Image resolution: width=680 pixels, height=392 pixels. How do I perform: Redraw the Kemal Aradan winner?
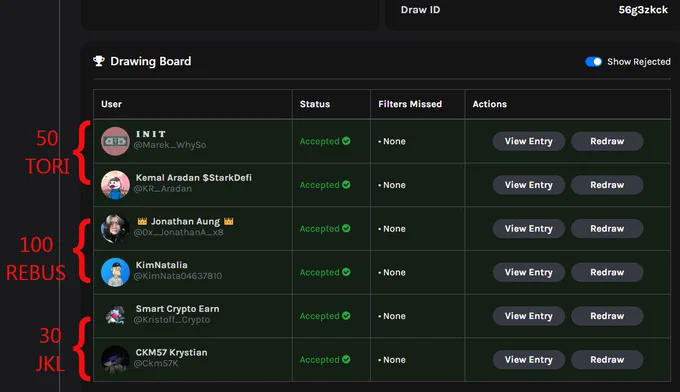(x=607, y=185)
